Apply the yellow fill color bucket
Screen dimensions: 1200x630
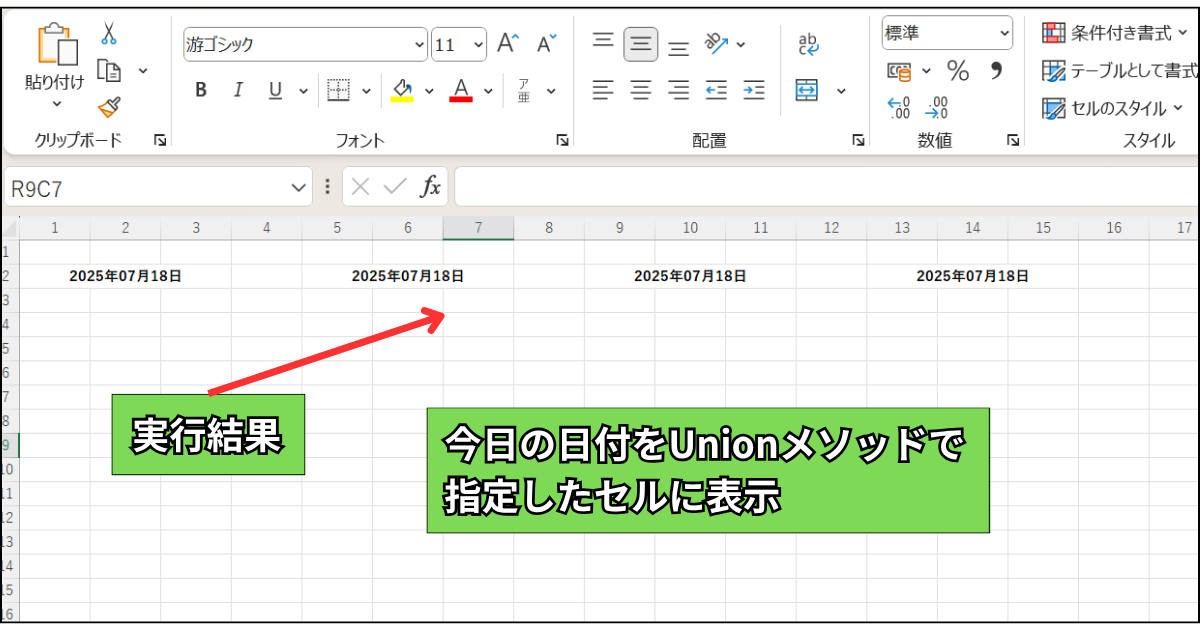pyautogui.click(x=402, y=90)
